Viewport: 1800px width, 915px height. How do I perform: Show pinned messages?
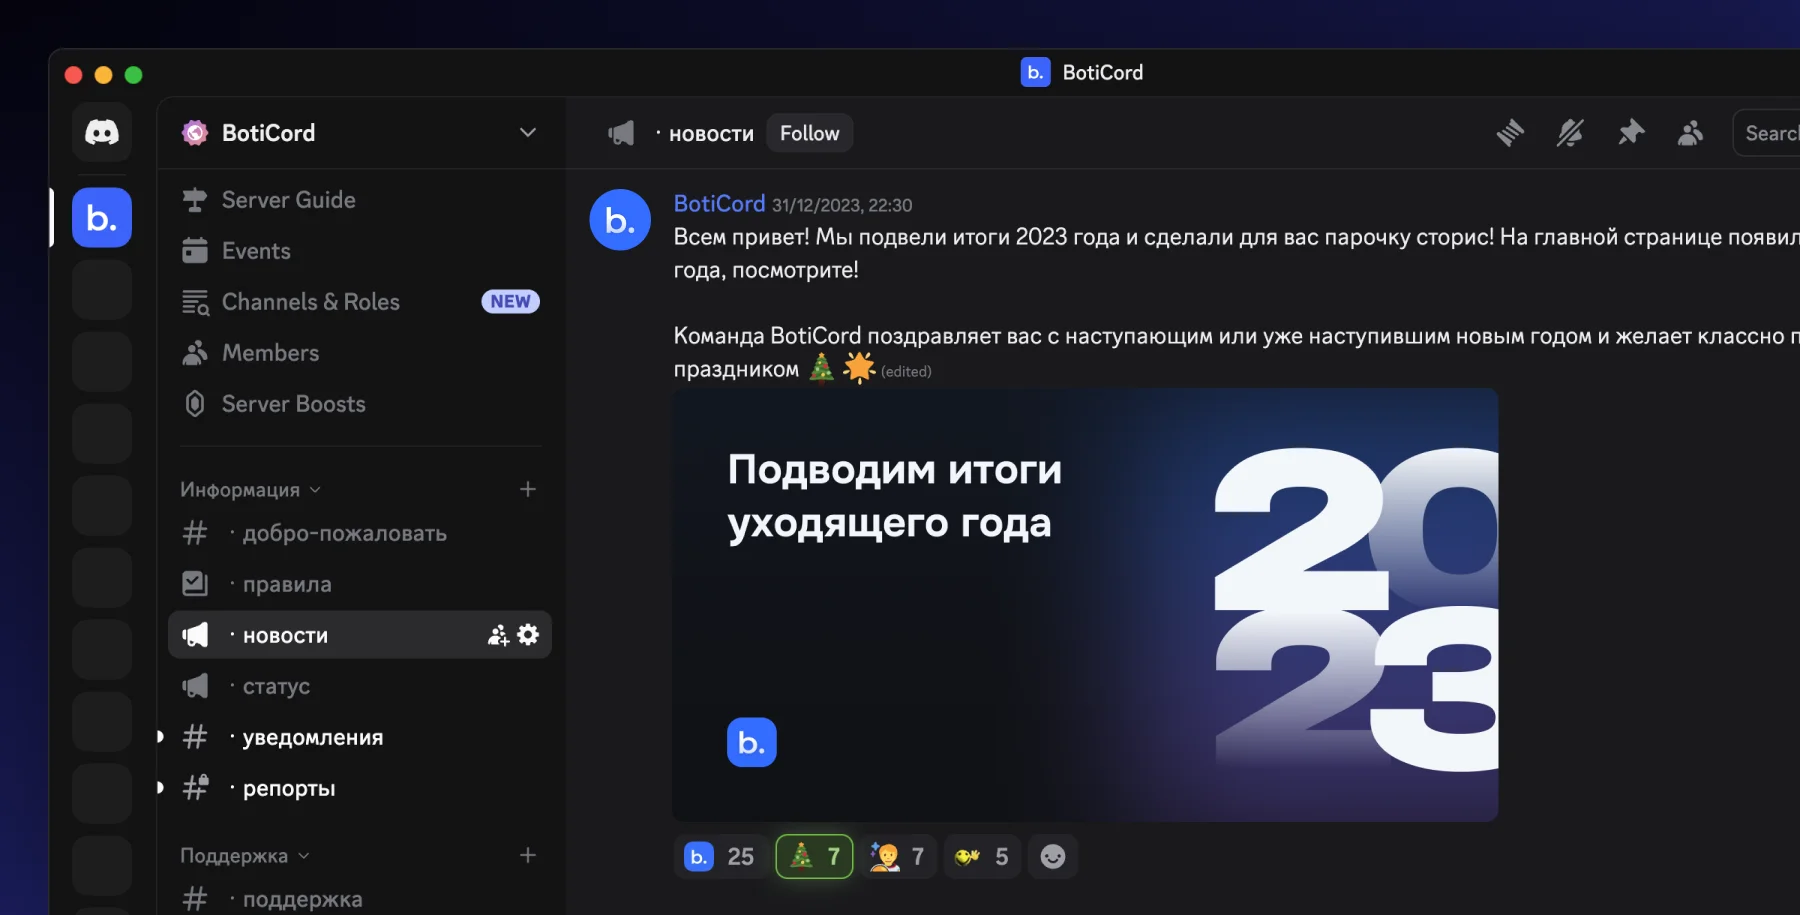(x=1631, y=133)
